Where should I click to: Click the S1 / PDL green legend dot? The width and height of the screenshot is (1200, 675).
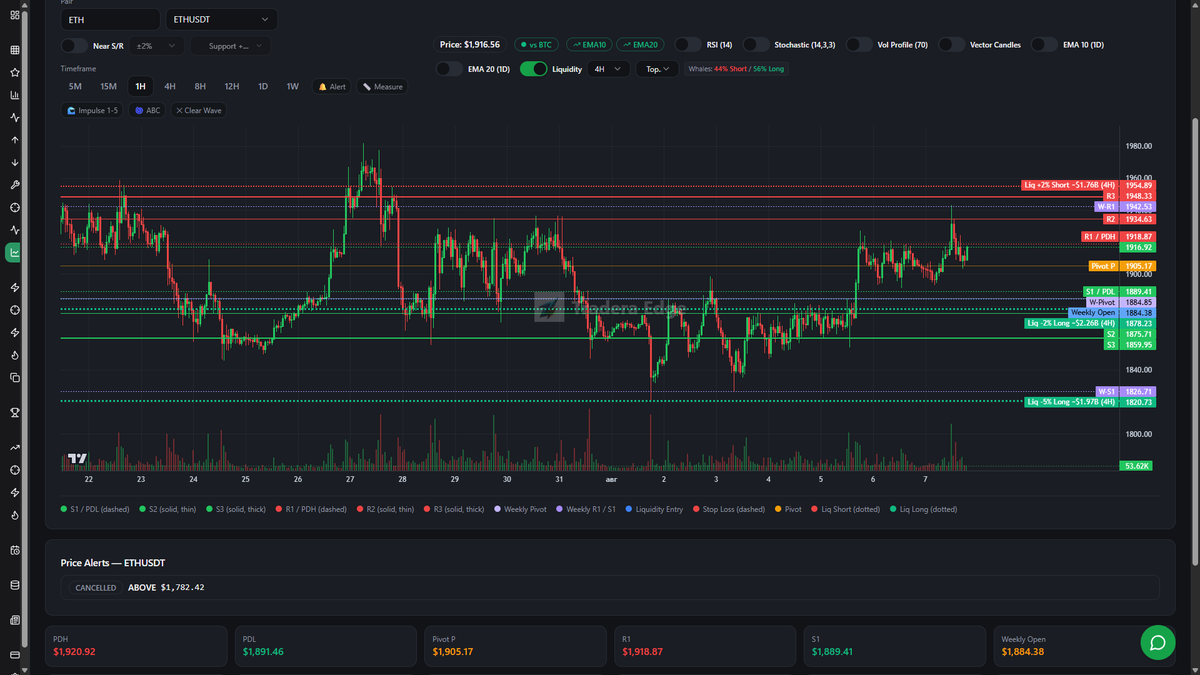click(x=64, y=509)
